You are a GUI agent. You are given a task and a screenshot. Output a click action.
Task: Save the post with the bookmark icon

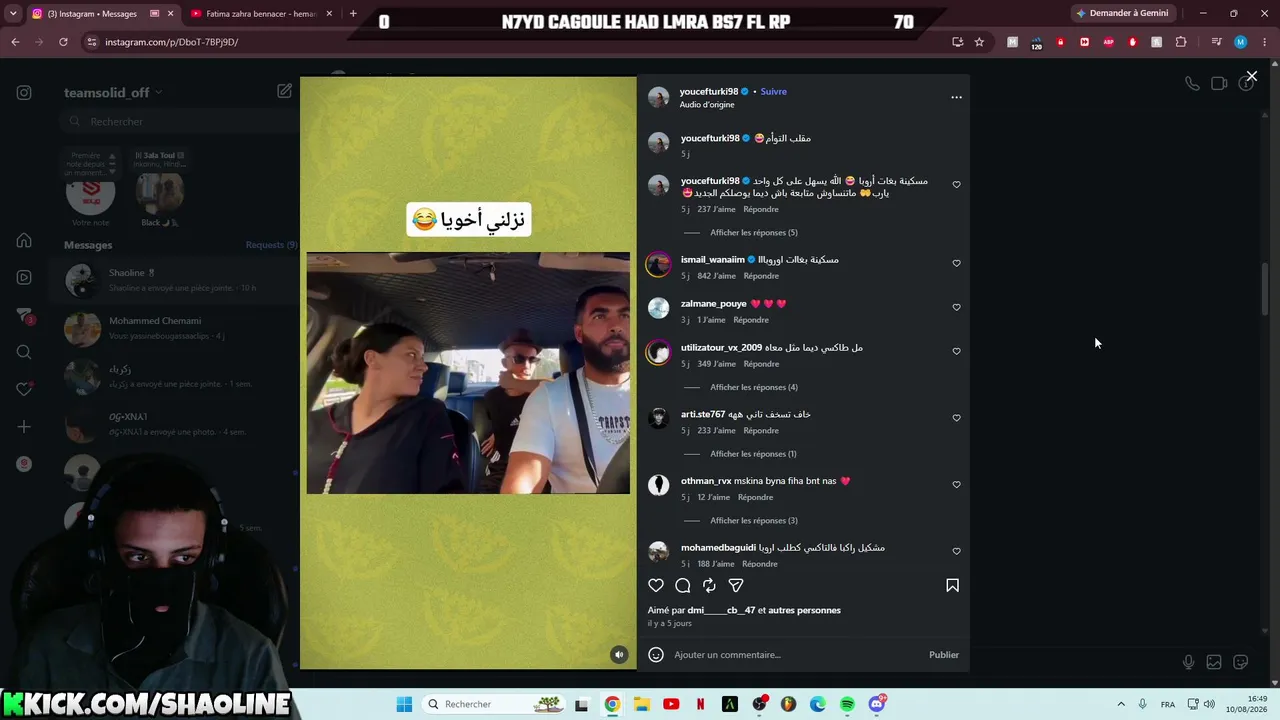(x=952, y=585)
